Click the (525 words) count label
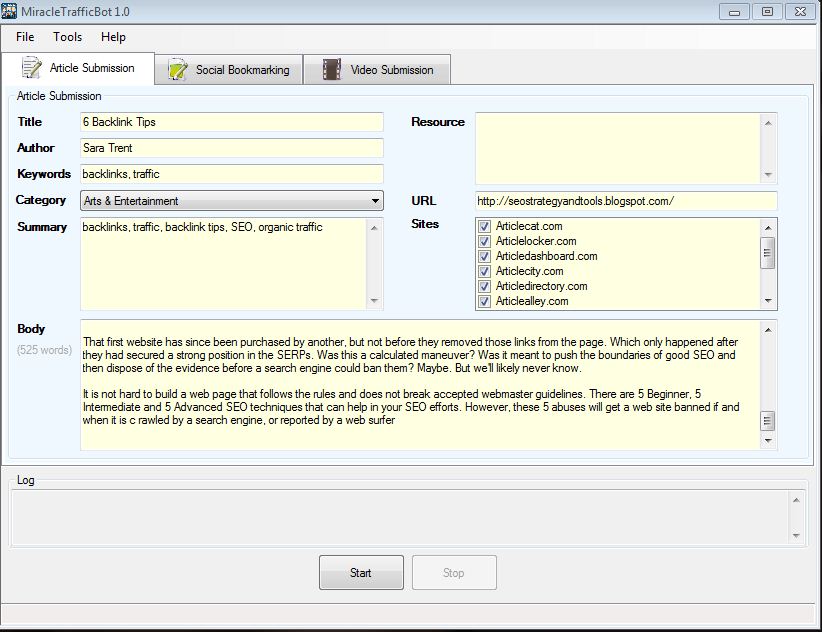The image size is (822, 632). [44, 350]
